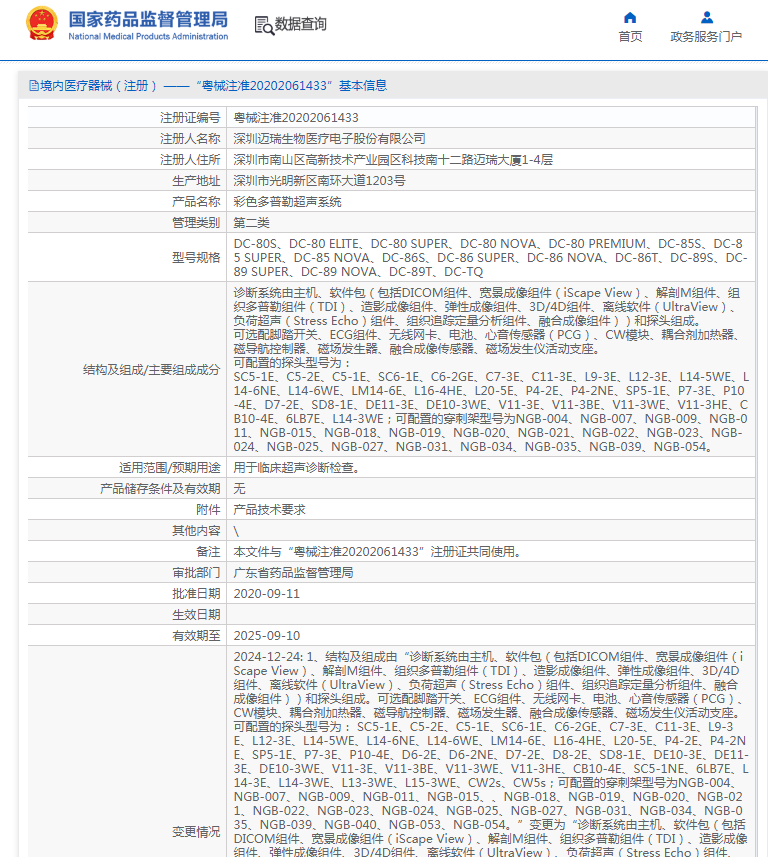This screenshot has height=857, width=768.
Task: Select the 批准日期 label
Action: click(x=196, y=594)
